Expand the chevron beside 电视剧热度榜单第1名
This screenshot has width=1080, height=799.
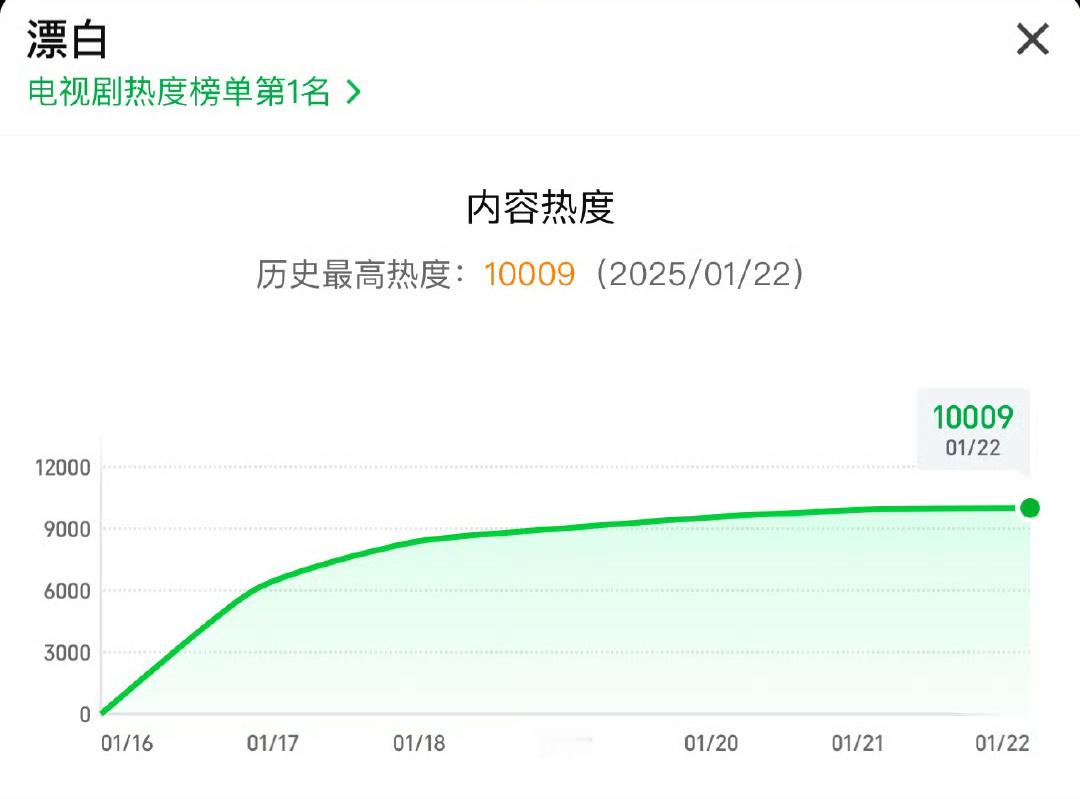(x=353, y=92)
